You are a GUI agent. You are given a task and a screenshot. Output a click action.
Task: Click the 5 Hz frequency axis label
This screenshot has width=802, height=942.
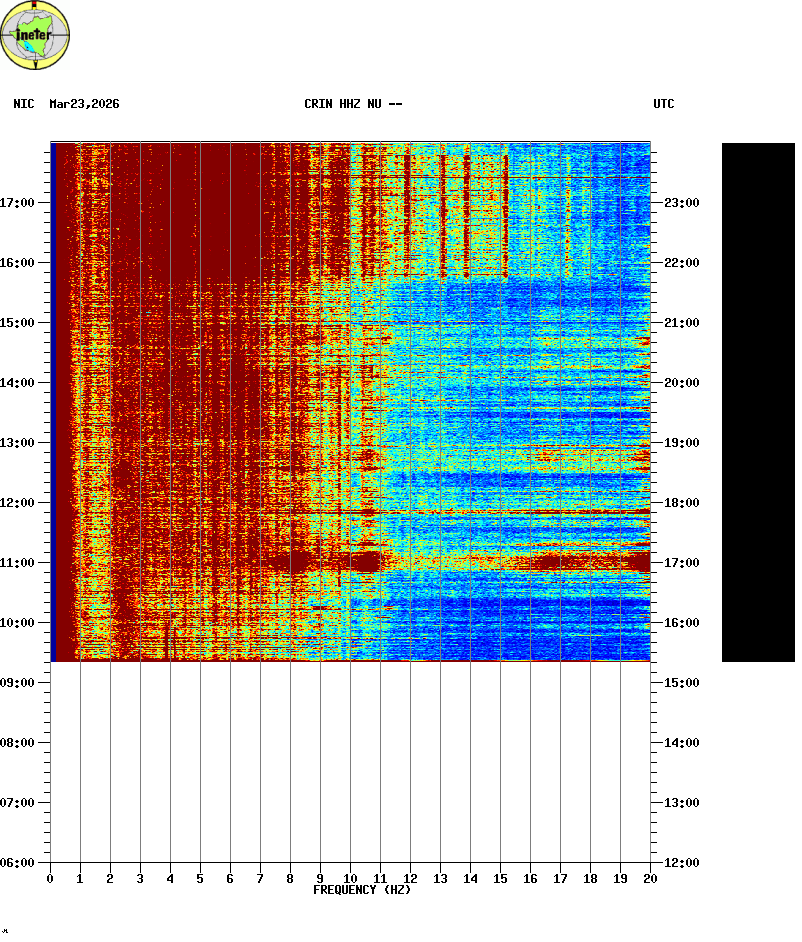coord(200,879)
